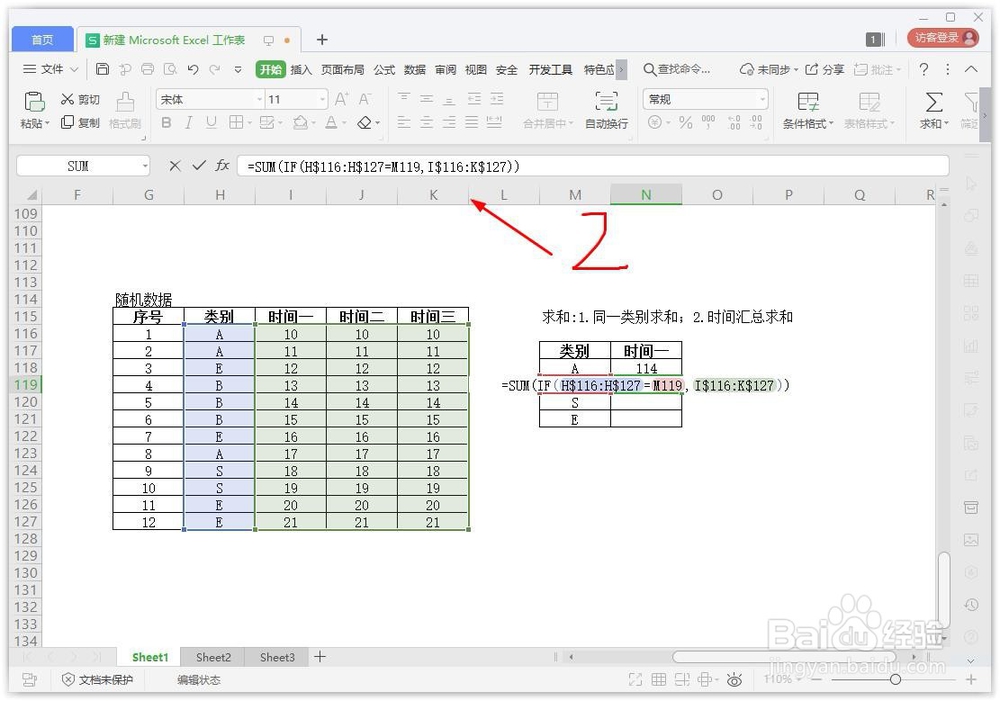This screenshot has width=1000, height=701.
Task: Click the Print Preview icon
Action: point(170,69)
